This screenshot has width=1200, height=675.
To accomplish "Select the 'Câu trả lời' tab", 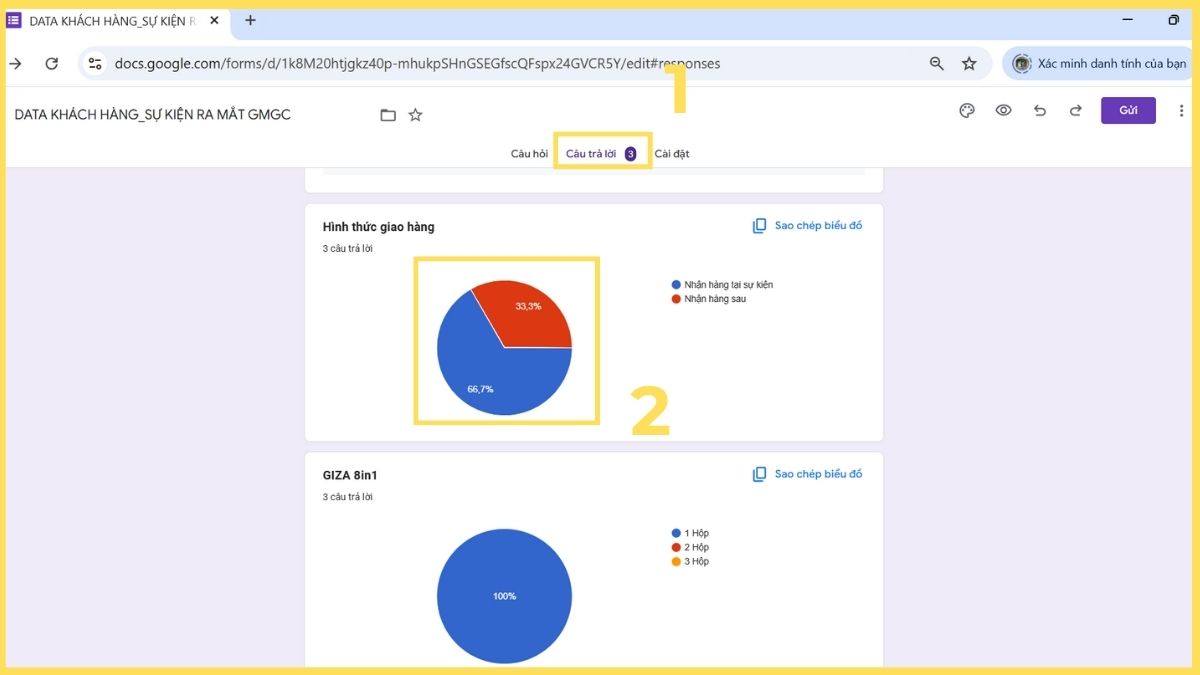I will [x=593, y=153].
